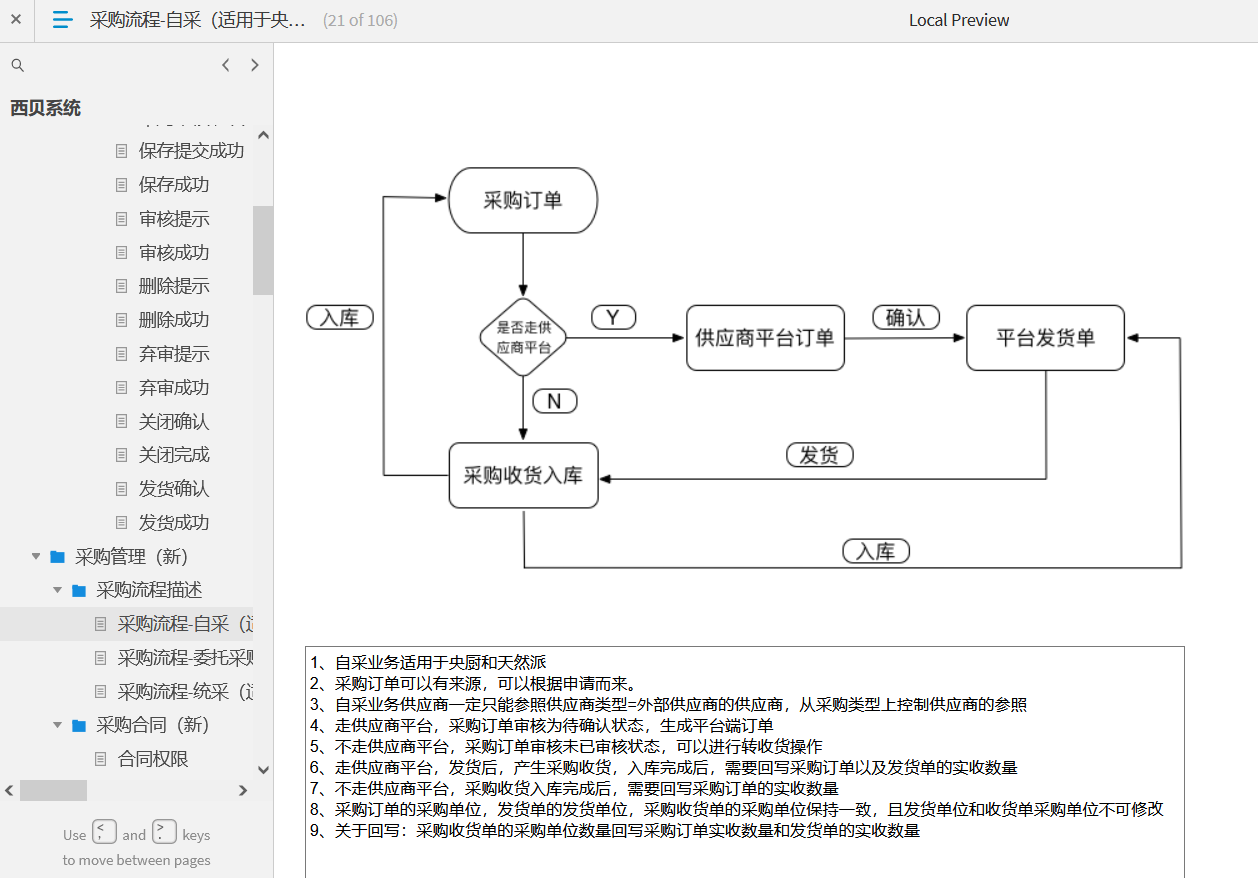Click the 确认 connector label
The height and width of the screenshot is (878, 1258).
[906, 318]
